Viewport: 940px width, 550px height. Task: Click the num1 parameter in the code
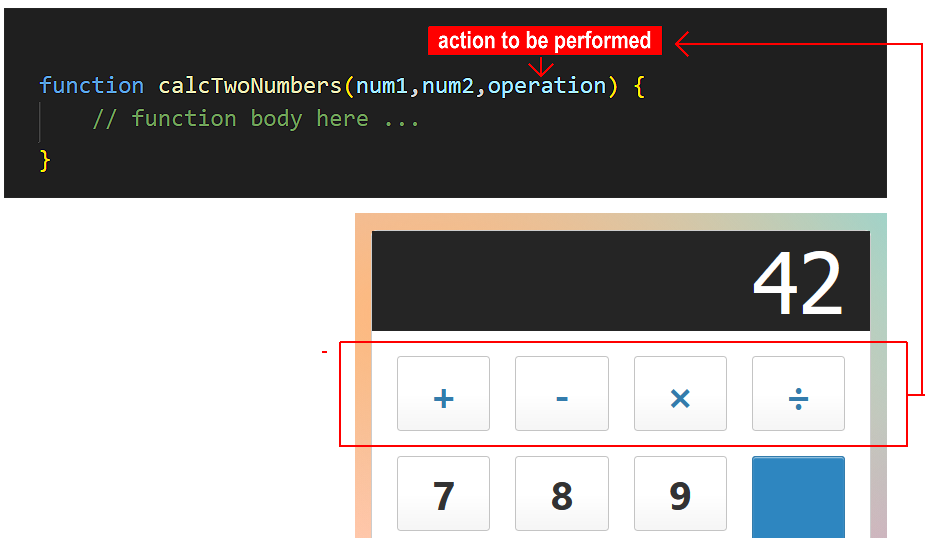tap(382, 86)
